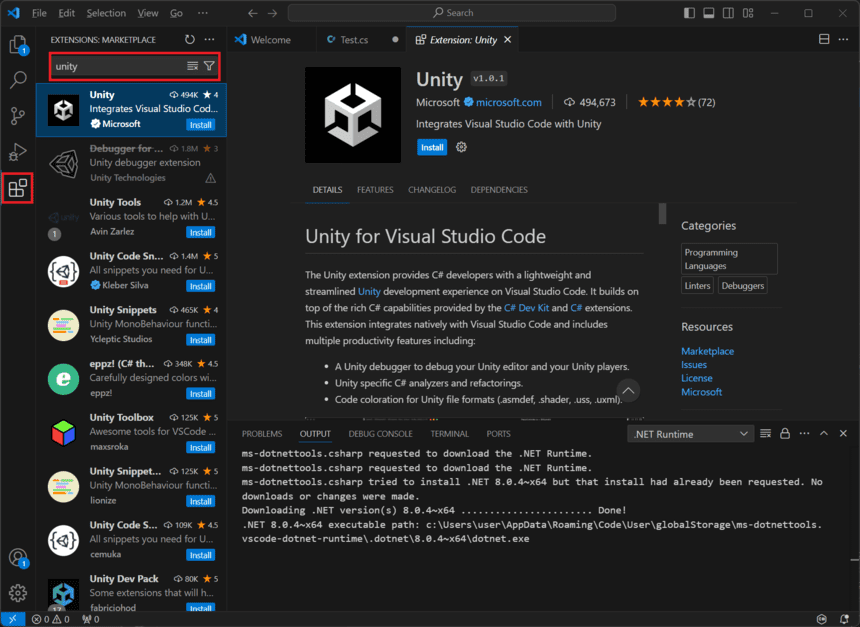The image size is (860, 627).
Task: Open editor more actions menu
Action: point(844,39)
